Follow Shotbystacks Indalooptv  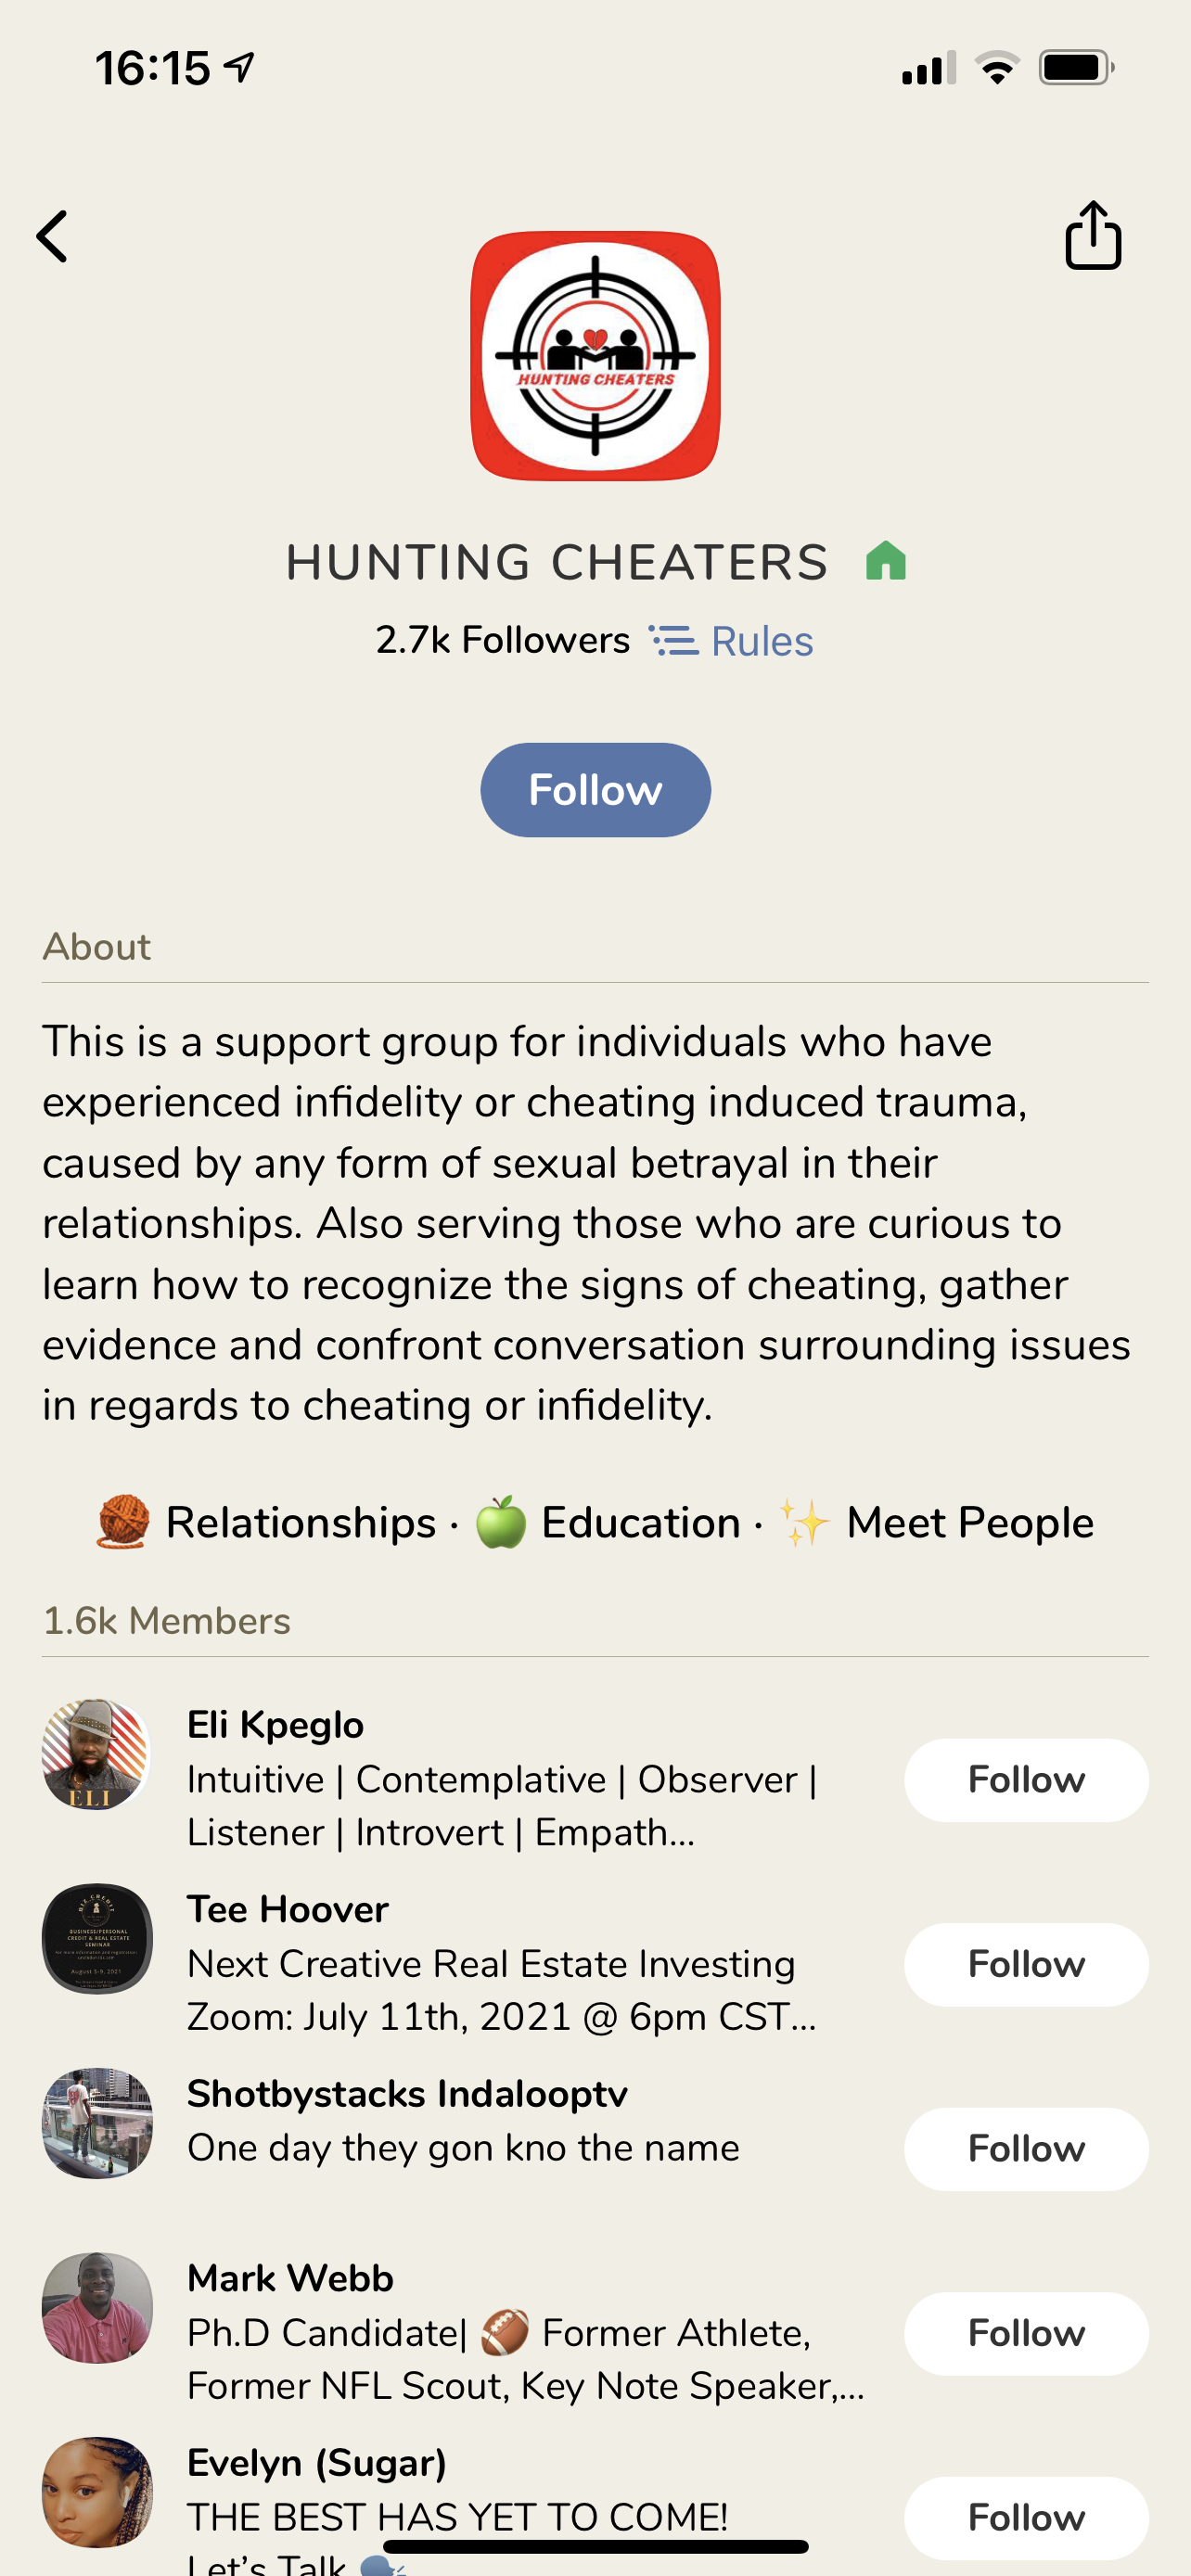coord(1026,2149)
